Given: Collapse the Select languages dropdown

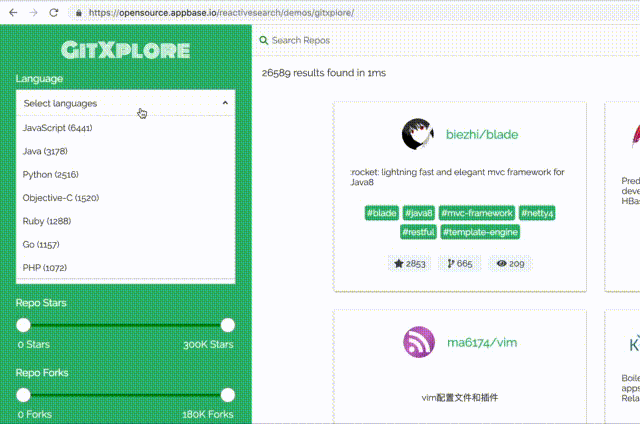Looking at the screenshot, I should click(125, 103).
